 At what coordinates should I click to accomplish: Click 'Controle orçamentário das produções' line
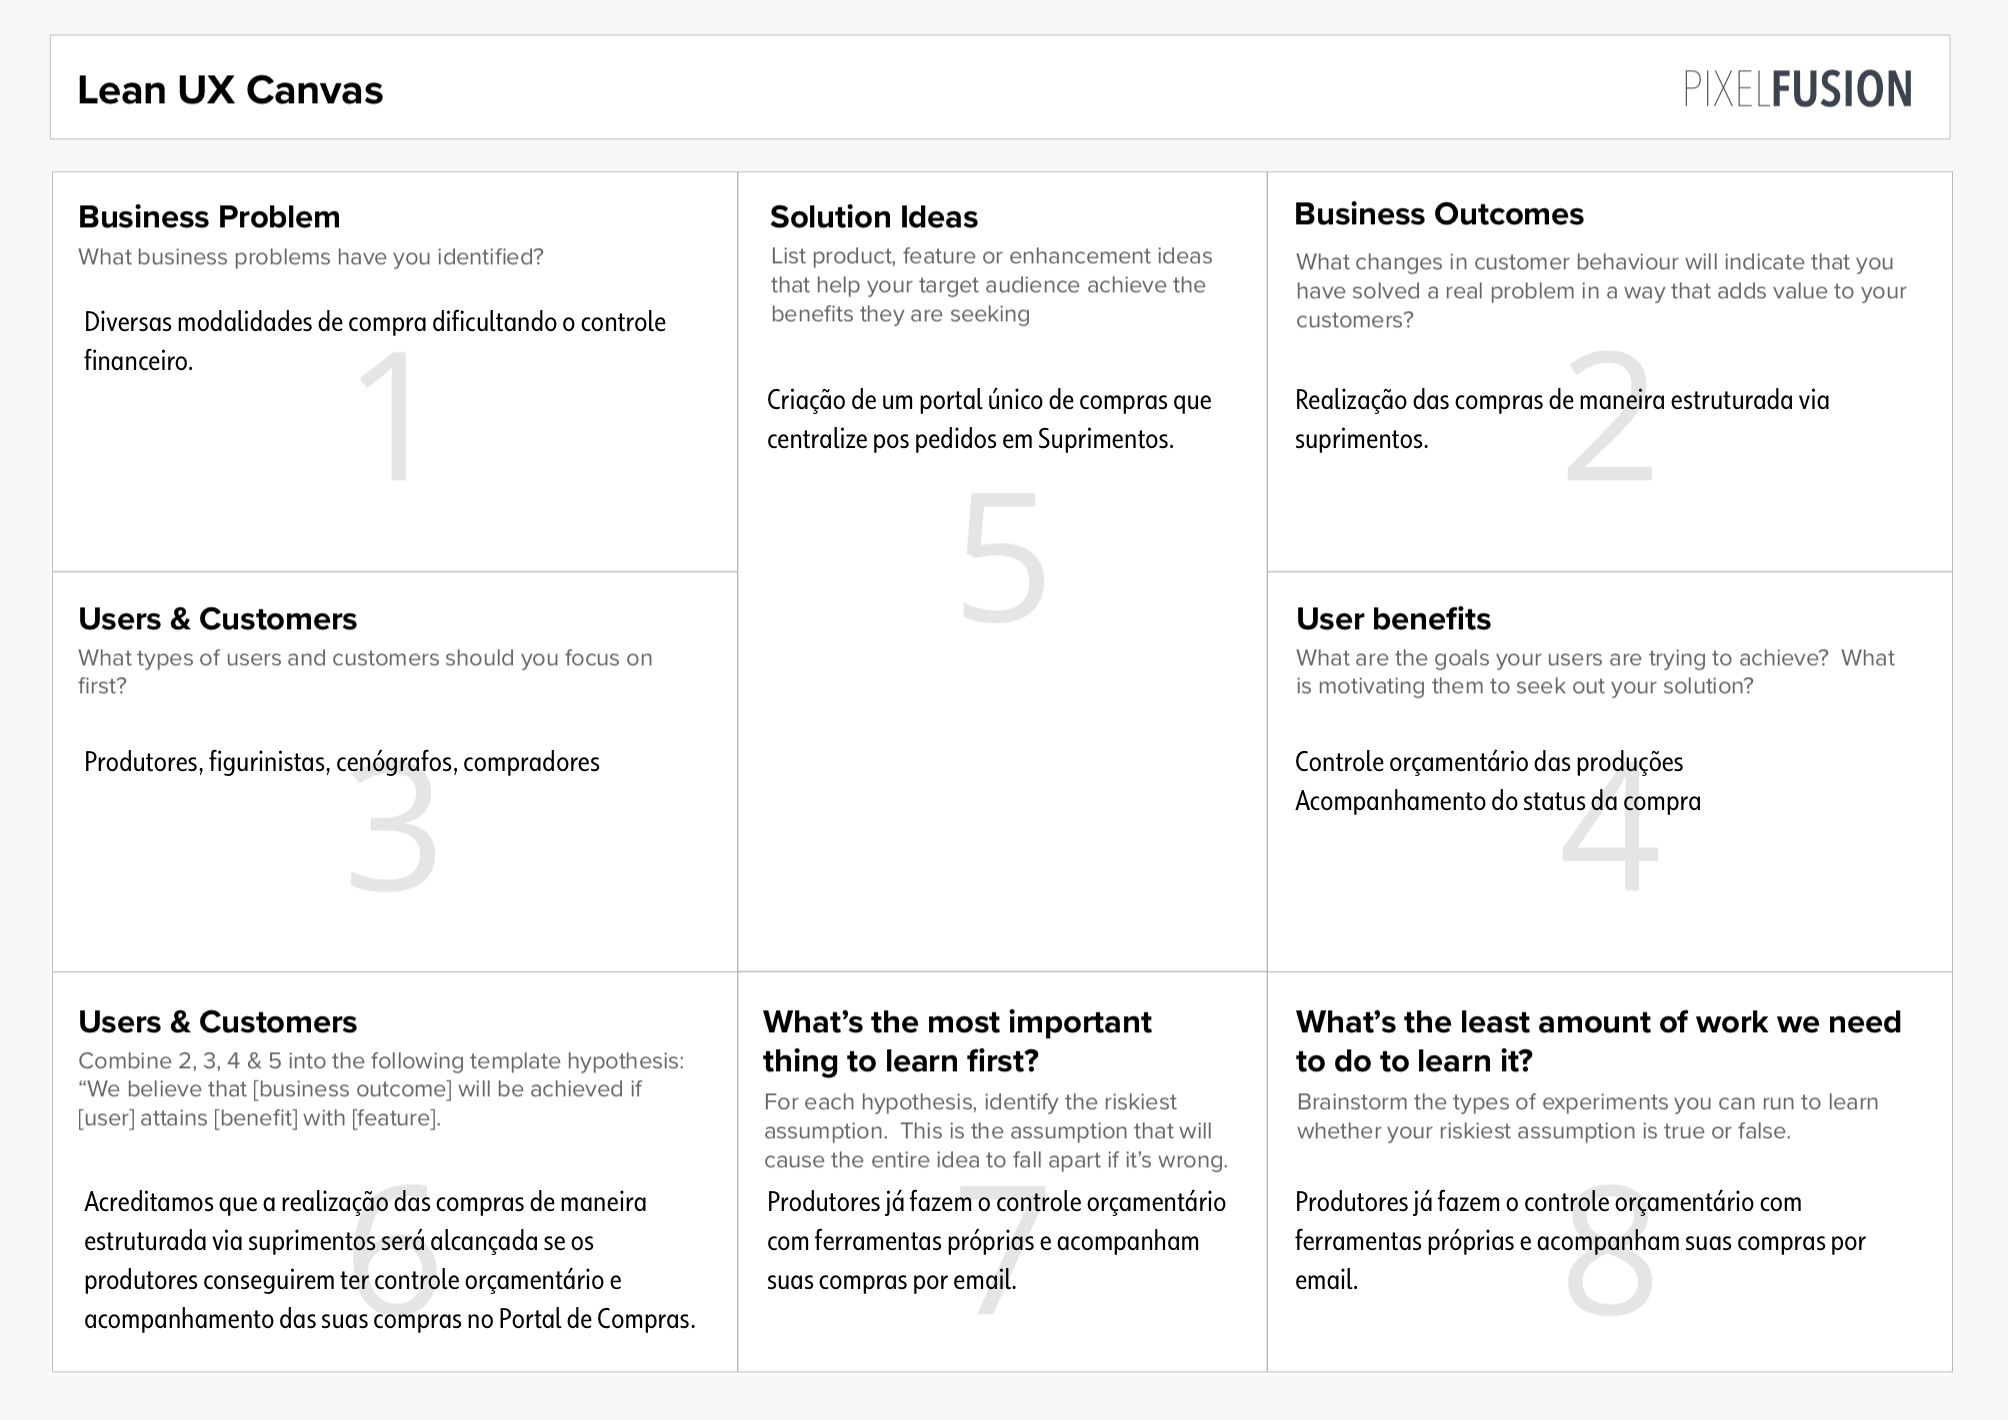[1489, 762]
